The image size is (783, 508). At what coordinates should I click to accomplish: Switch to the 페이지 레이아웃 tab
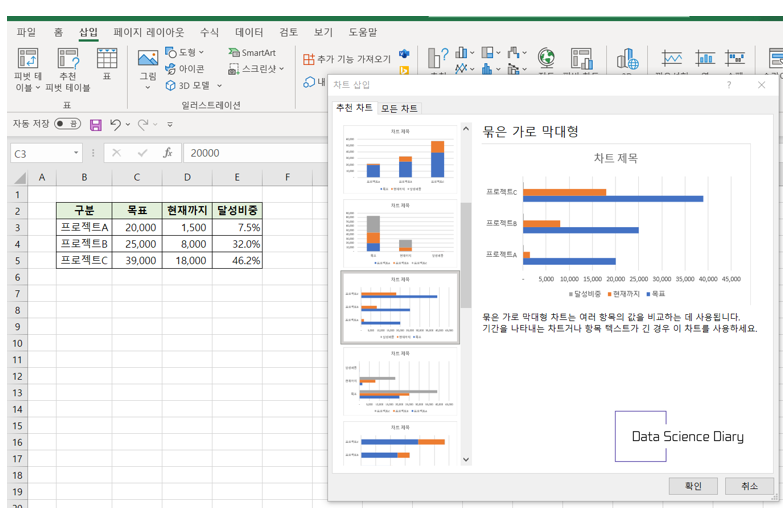(x=148, y=32)
